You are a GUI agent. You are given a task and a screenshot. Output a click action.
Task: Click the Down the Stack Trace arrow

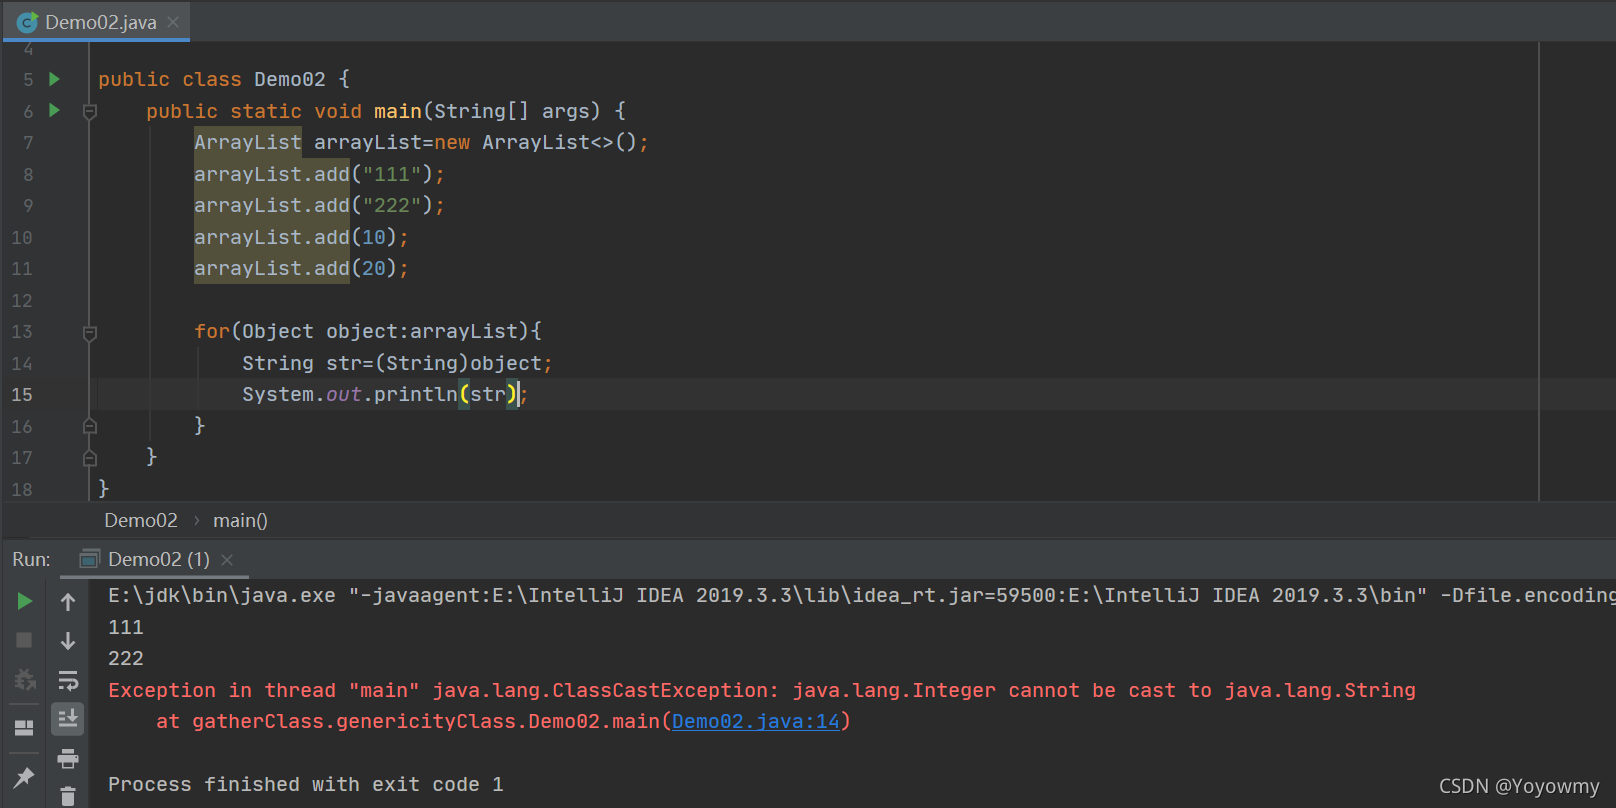(68, 641)
